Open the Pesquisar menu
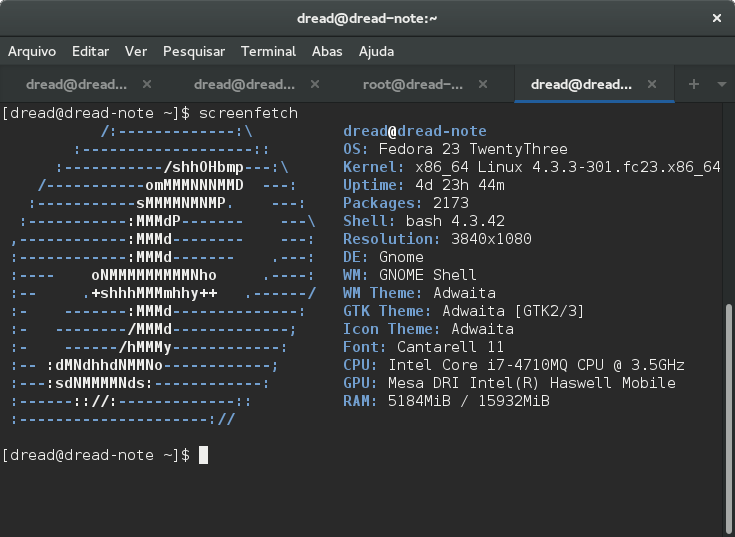 [x=194, y=51]
